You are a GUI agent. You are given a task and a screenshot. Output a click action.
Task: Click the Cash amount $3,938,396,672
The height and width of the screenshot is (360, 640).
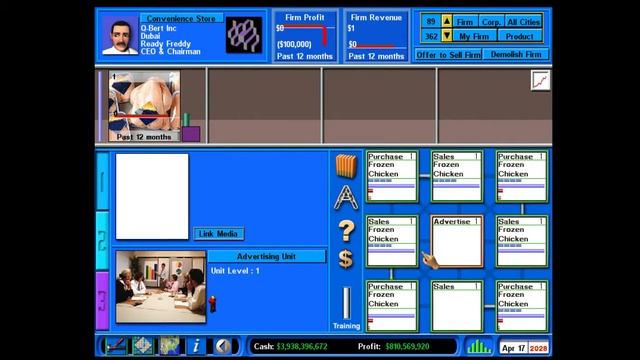(302, 347)
